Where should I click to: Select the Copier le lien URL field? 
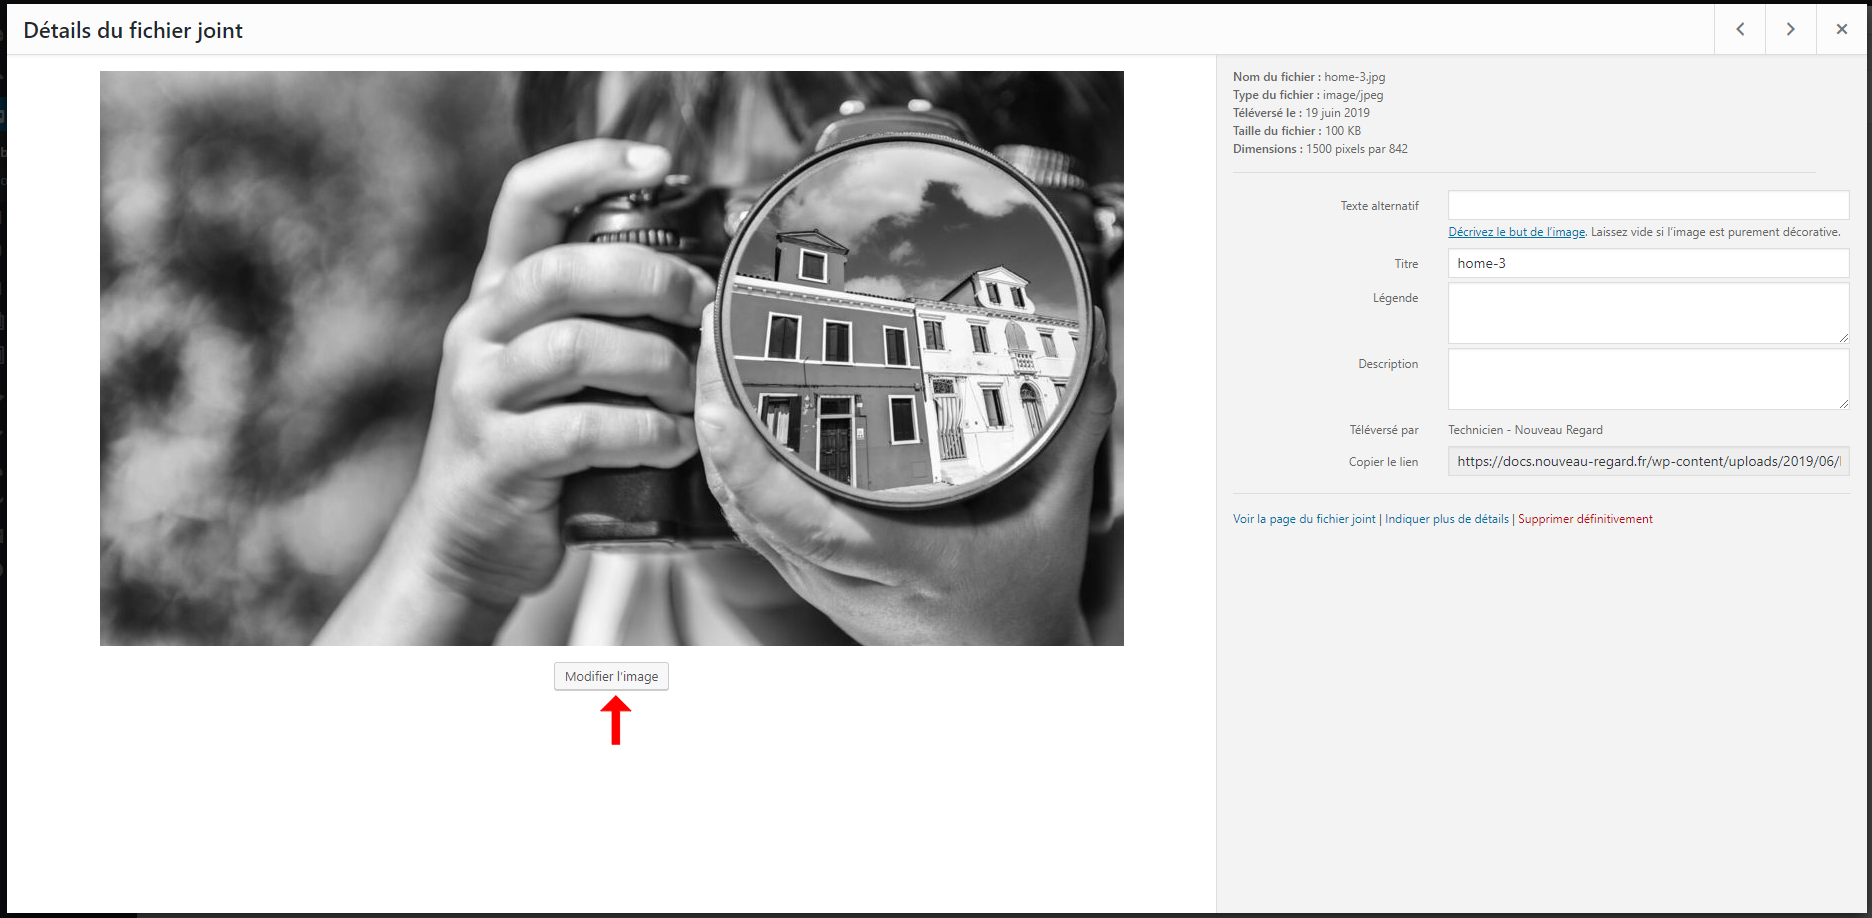tap(1647, 461)
